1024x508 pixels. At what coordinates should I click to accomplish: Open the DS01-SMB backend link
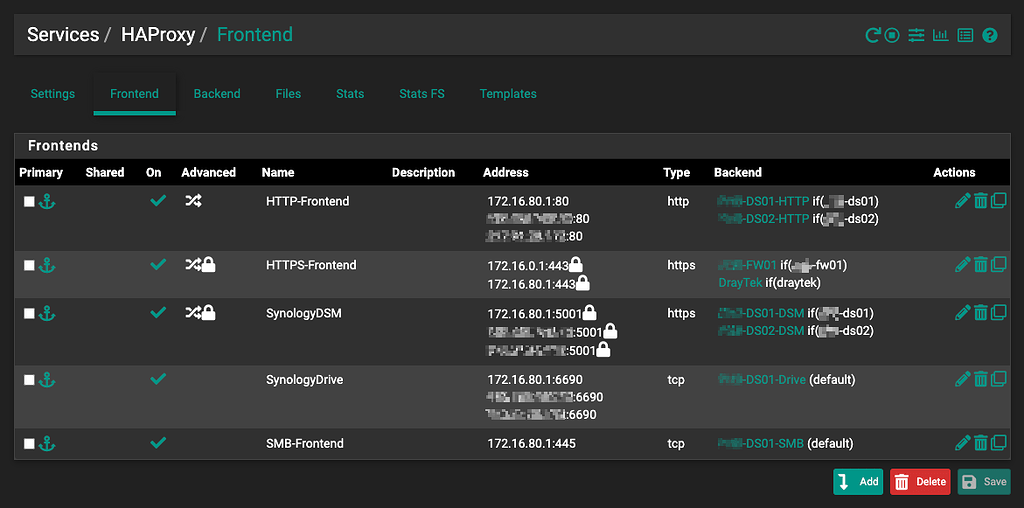click(x=761, y=444)
